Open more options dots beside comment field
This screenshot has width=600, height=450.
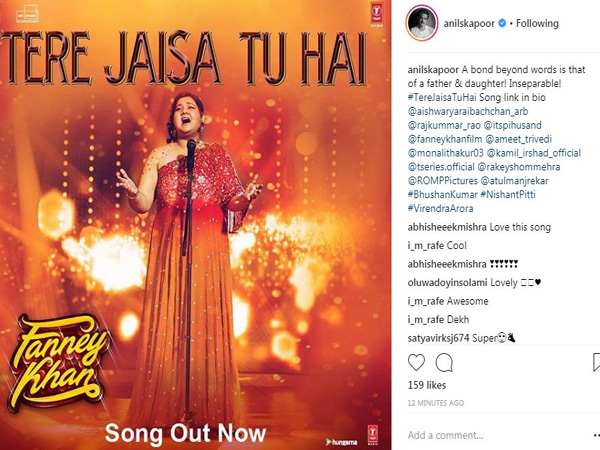click(x=597, y=435)
